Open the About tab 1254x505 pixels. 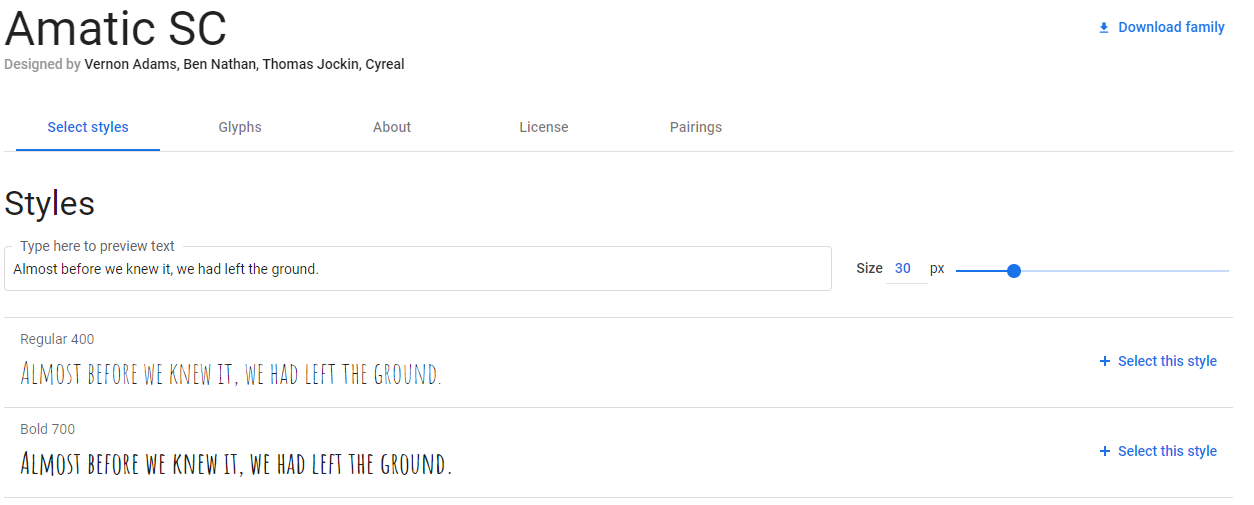392,127
